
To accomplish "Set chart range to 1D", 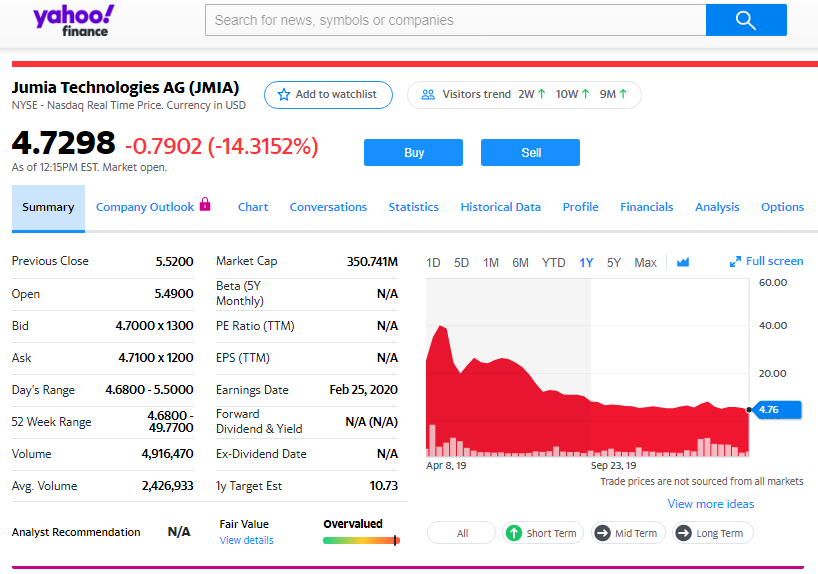I will (433, 262).
